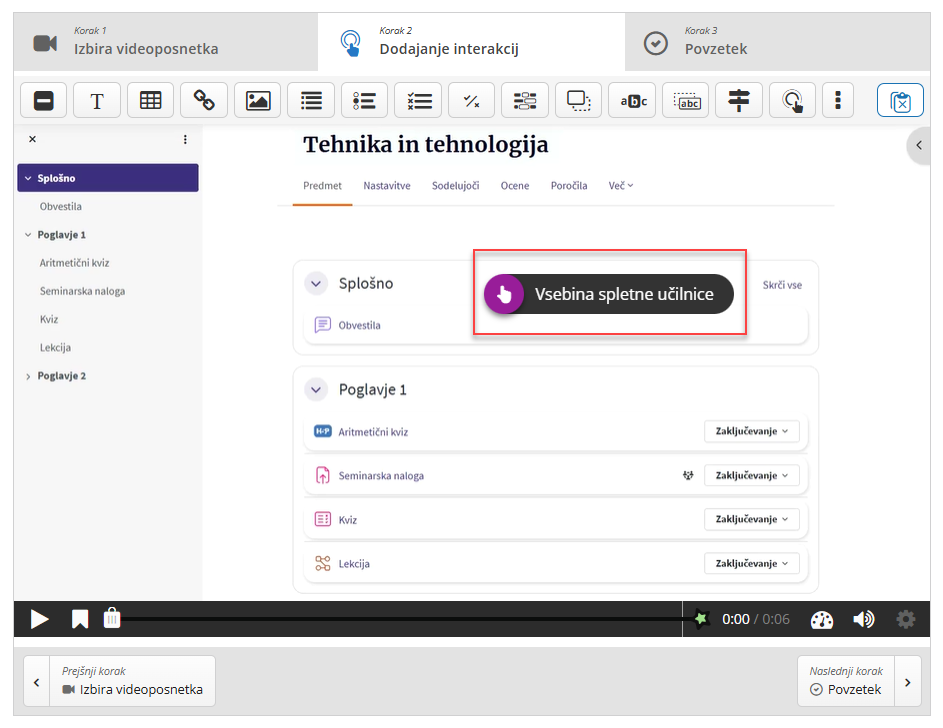Image resolution: width=943 pixels, height=728 pixels.
Task: Click the Link interaction icon
Action: [204, 100]
